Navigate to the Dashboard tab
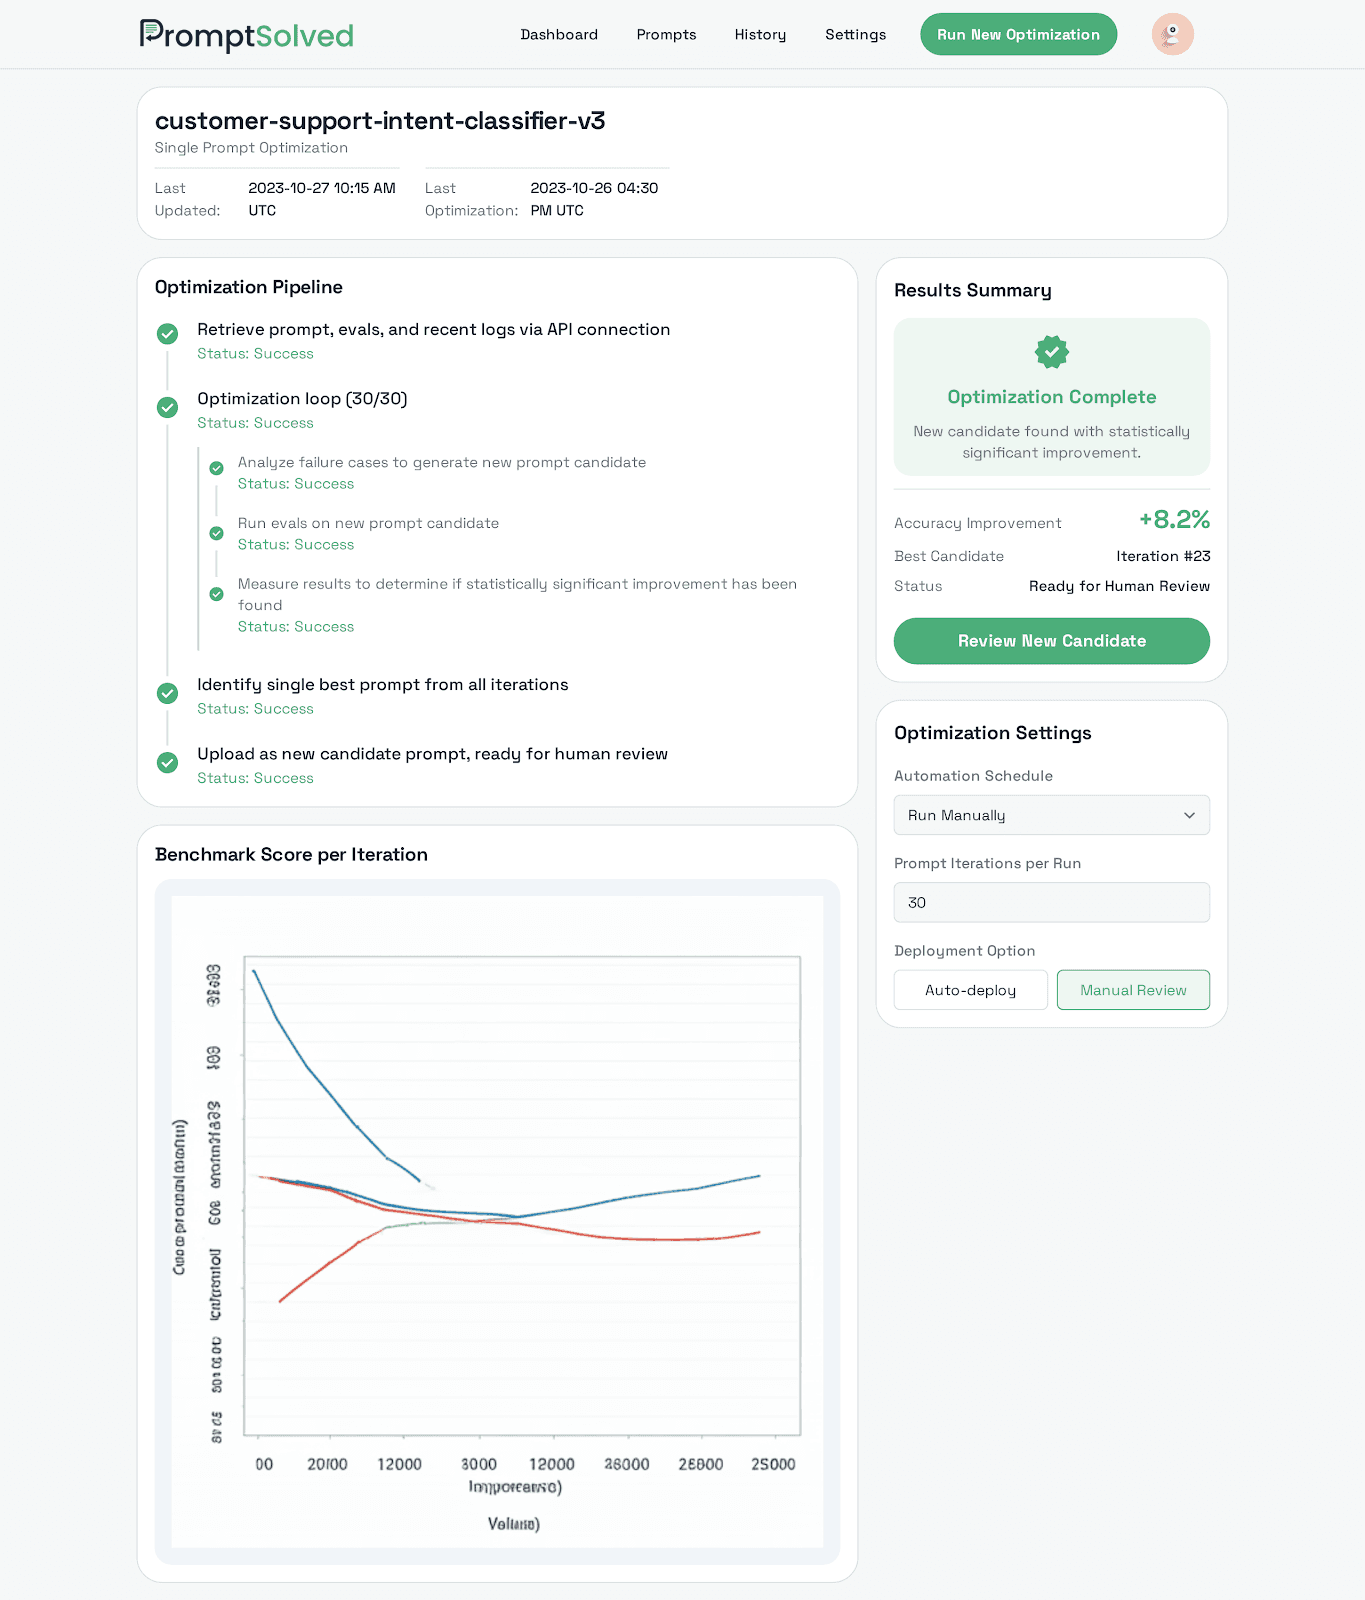The width and height of the screenshot is (1365, 1600). 559,34
